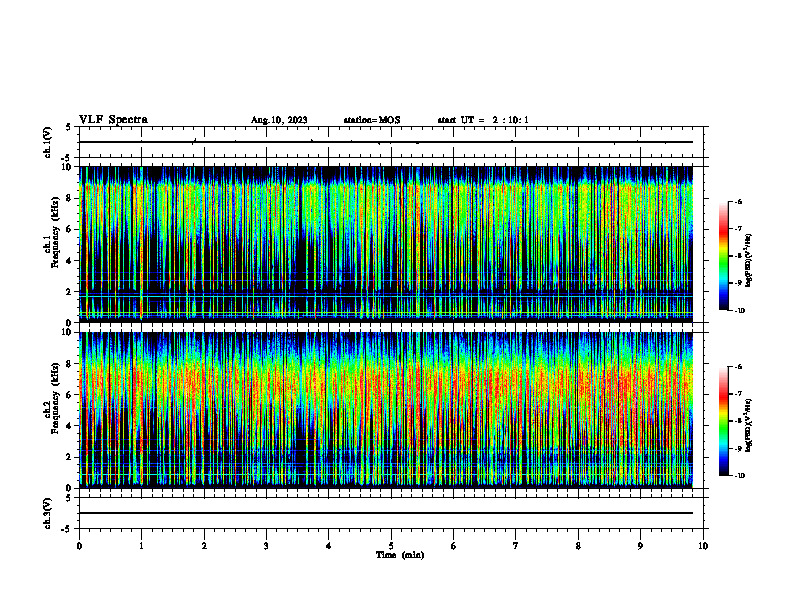Click the ch.3(V) lower tick "-5"

click(x=67, y=529)
